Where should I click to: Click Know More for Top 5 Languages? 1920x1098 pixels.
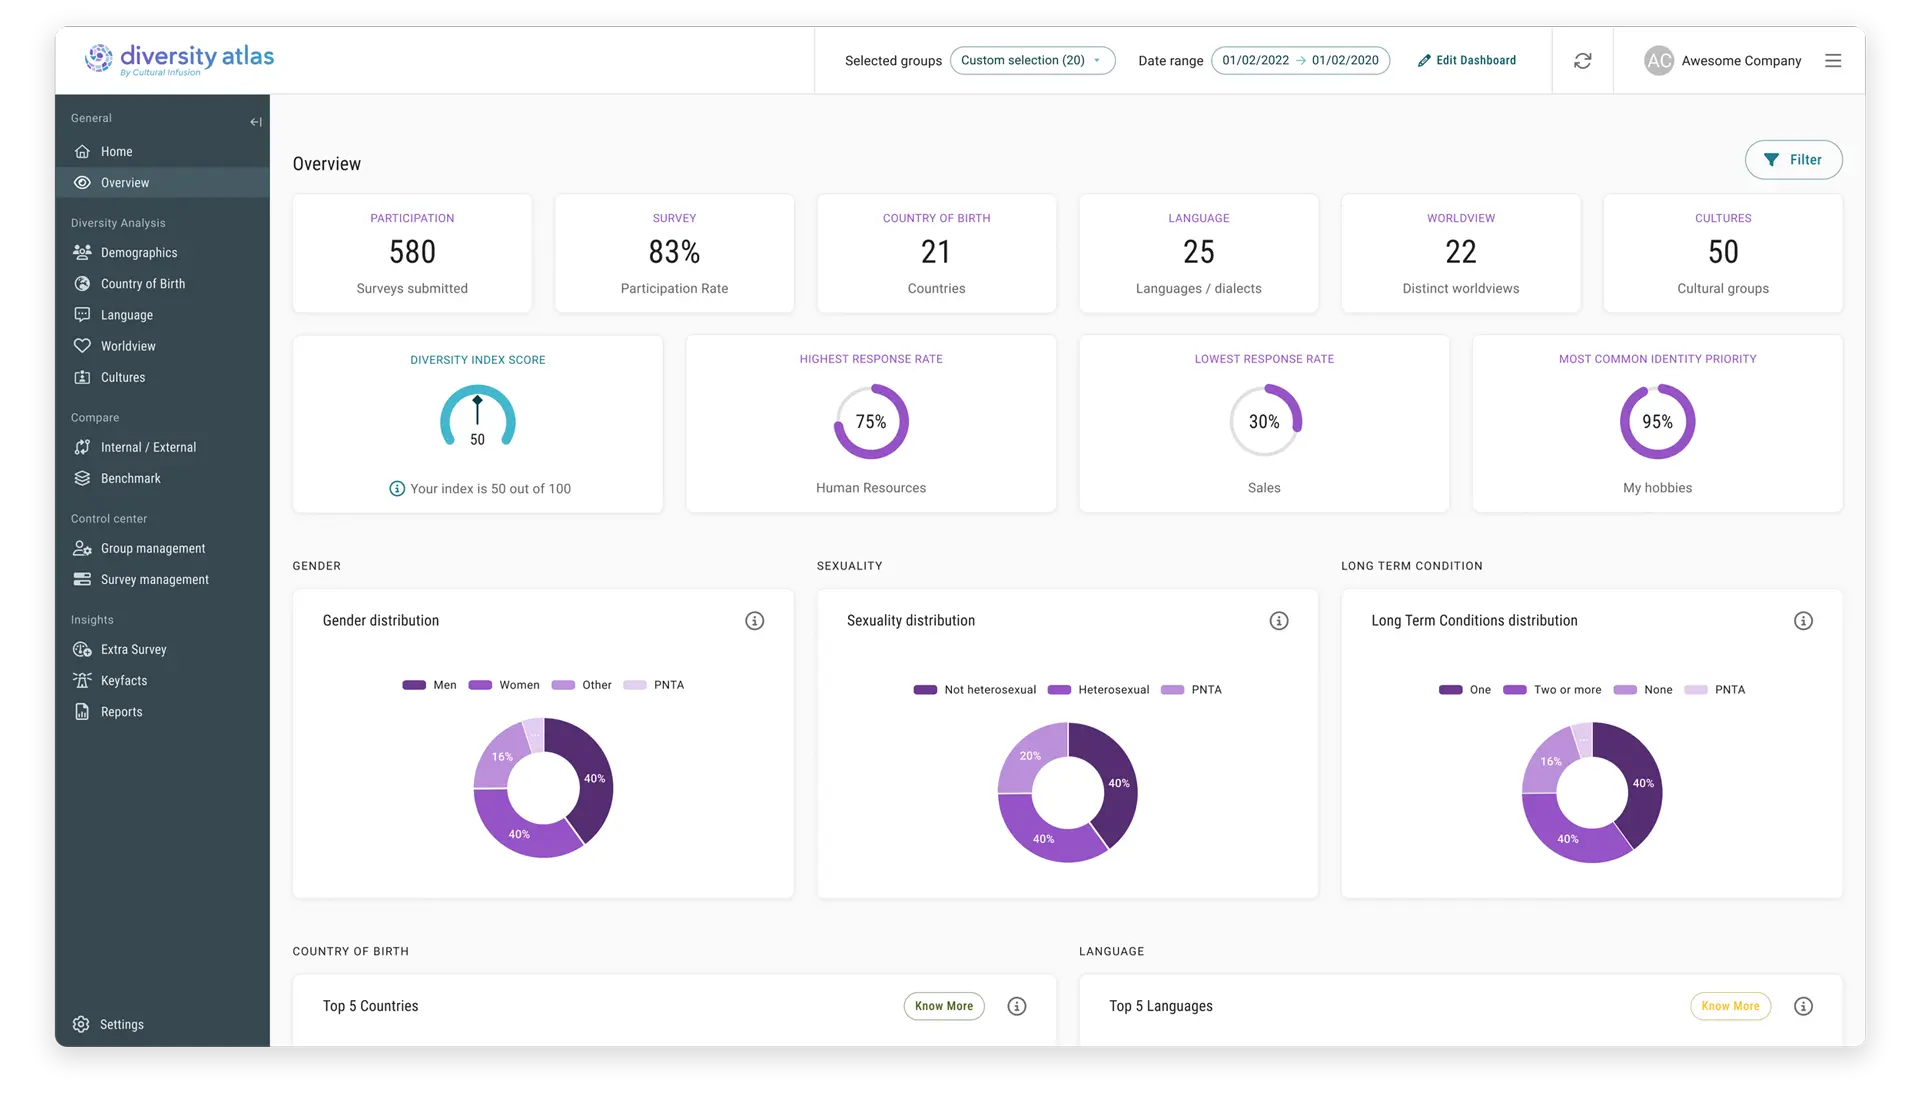pyautogui.click(x=1730, y=1006)
